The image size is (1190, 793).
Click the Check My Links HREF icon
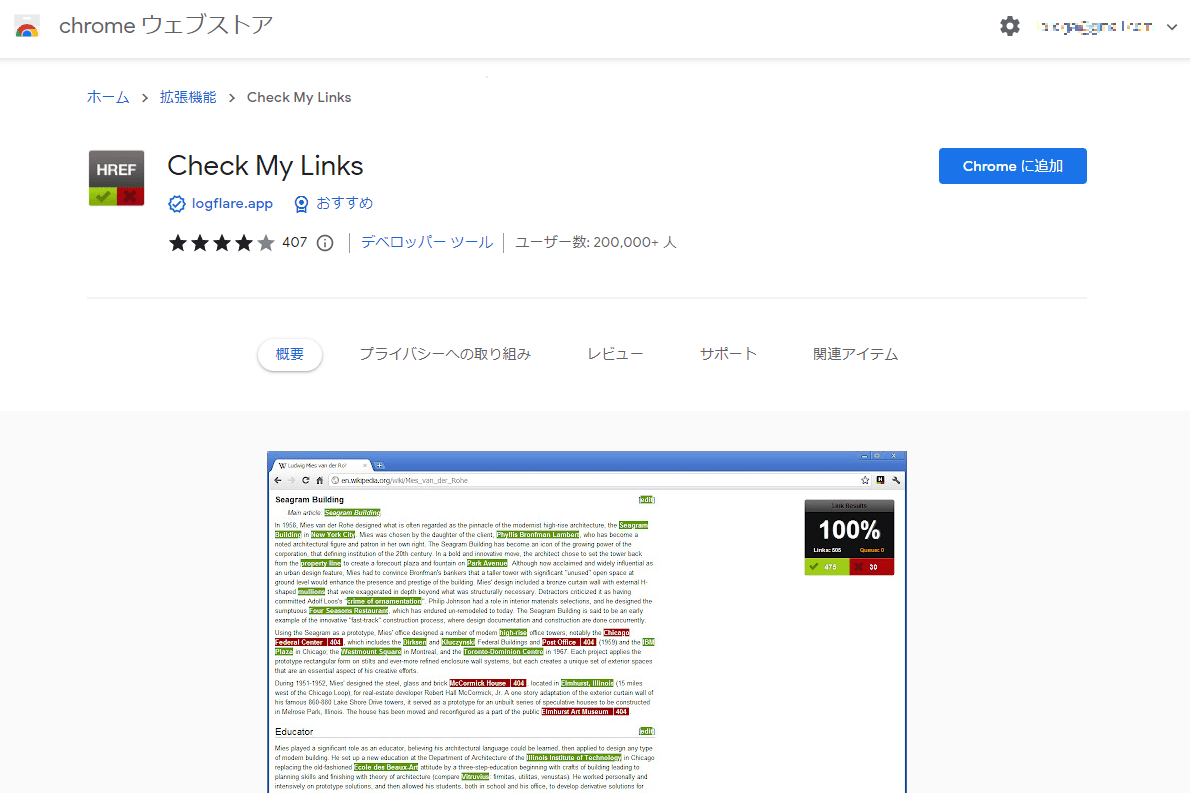[x=116, y=178]
